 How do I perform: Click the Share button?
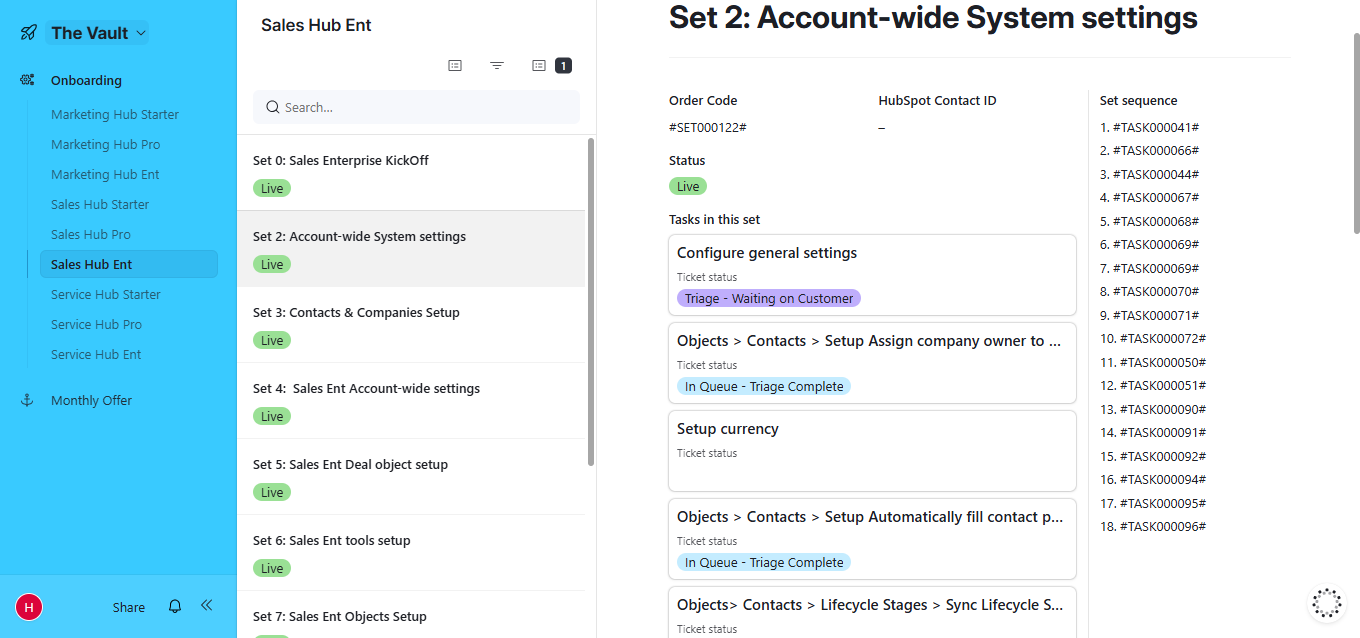coord(129,607)
